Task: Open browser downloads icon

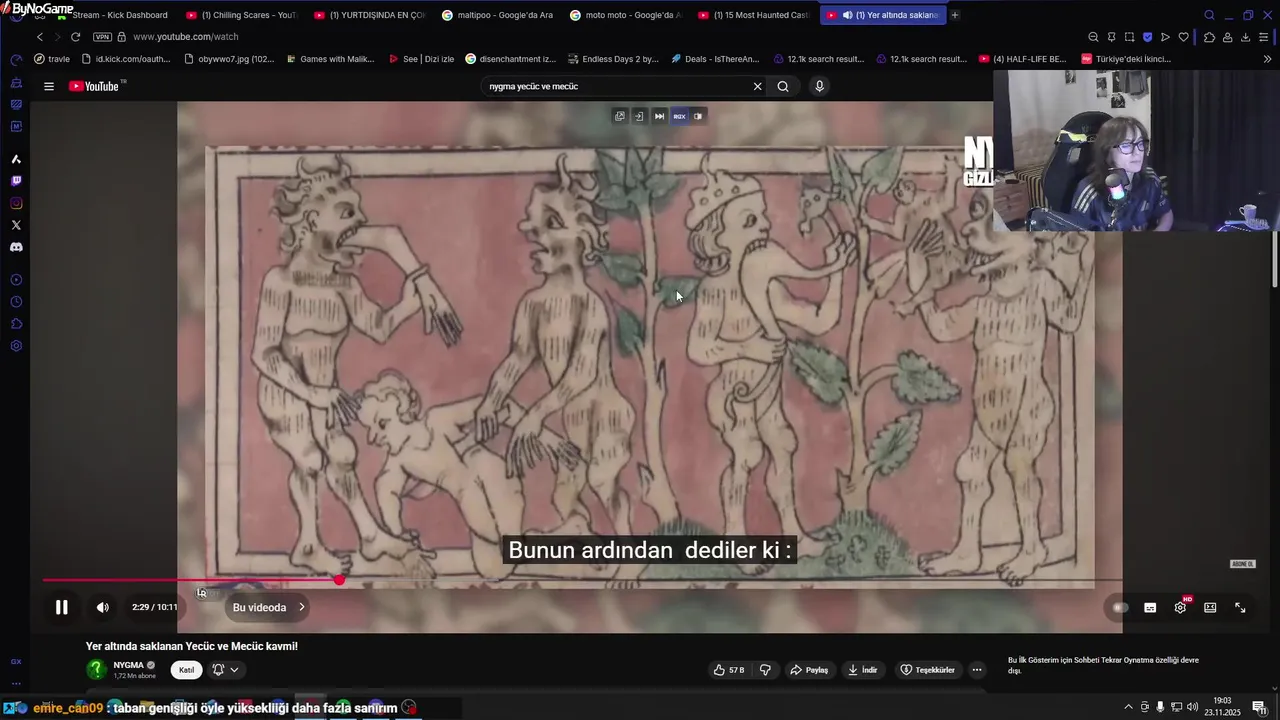Action: pos(1245,37)
